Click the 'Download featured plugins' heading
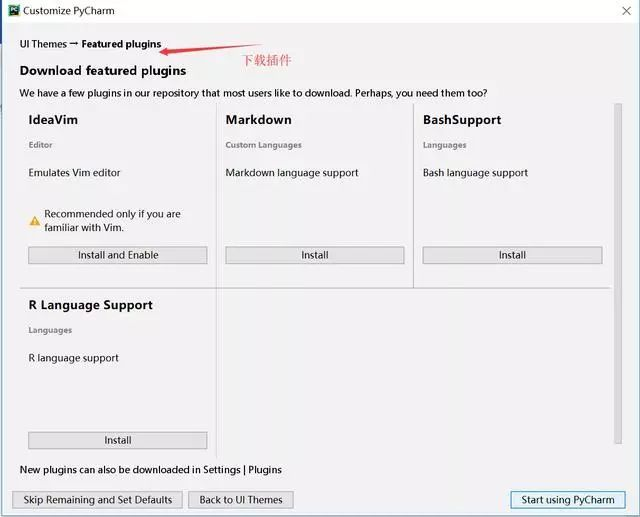This screenshot has width=640, height=517. pos(103,71)
